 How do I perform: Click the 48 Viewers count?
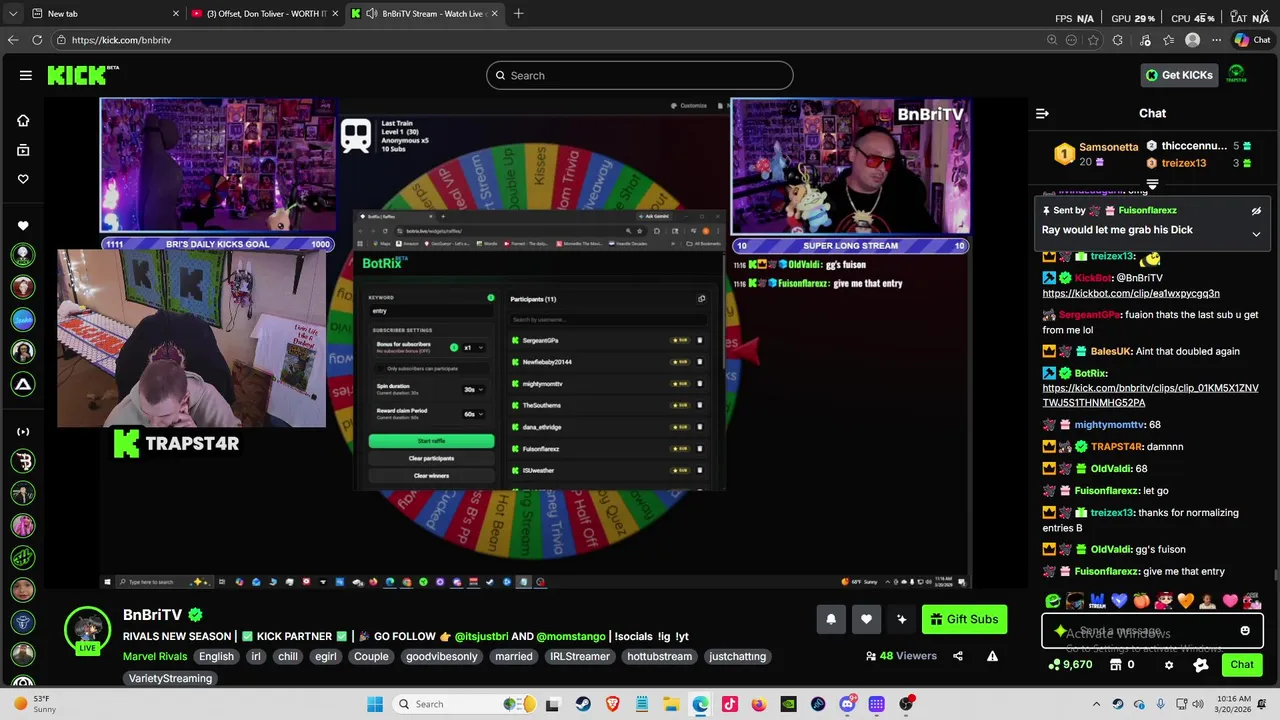point(901,656)
